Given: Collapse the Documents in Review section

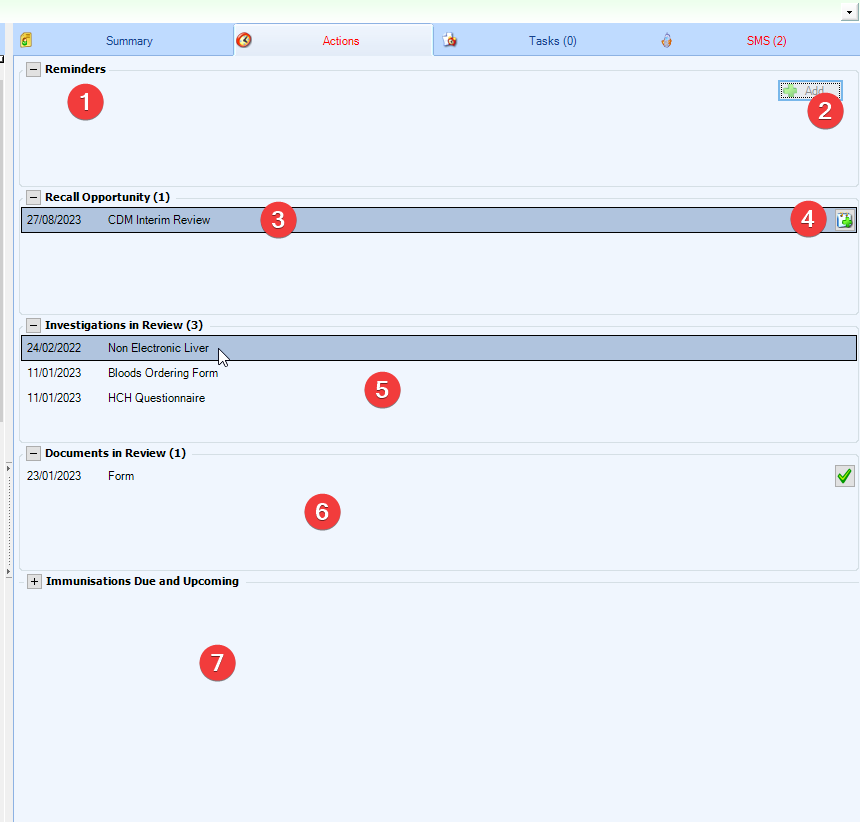Looking at the screenshot, I should [x=34, y=453].
